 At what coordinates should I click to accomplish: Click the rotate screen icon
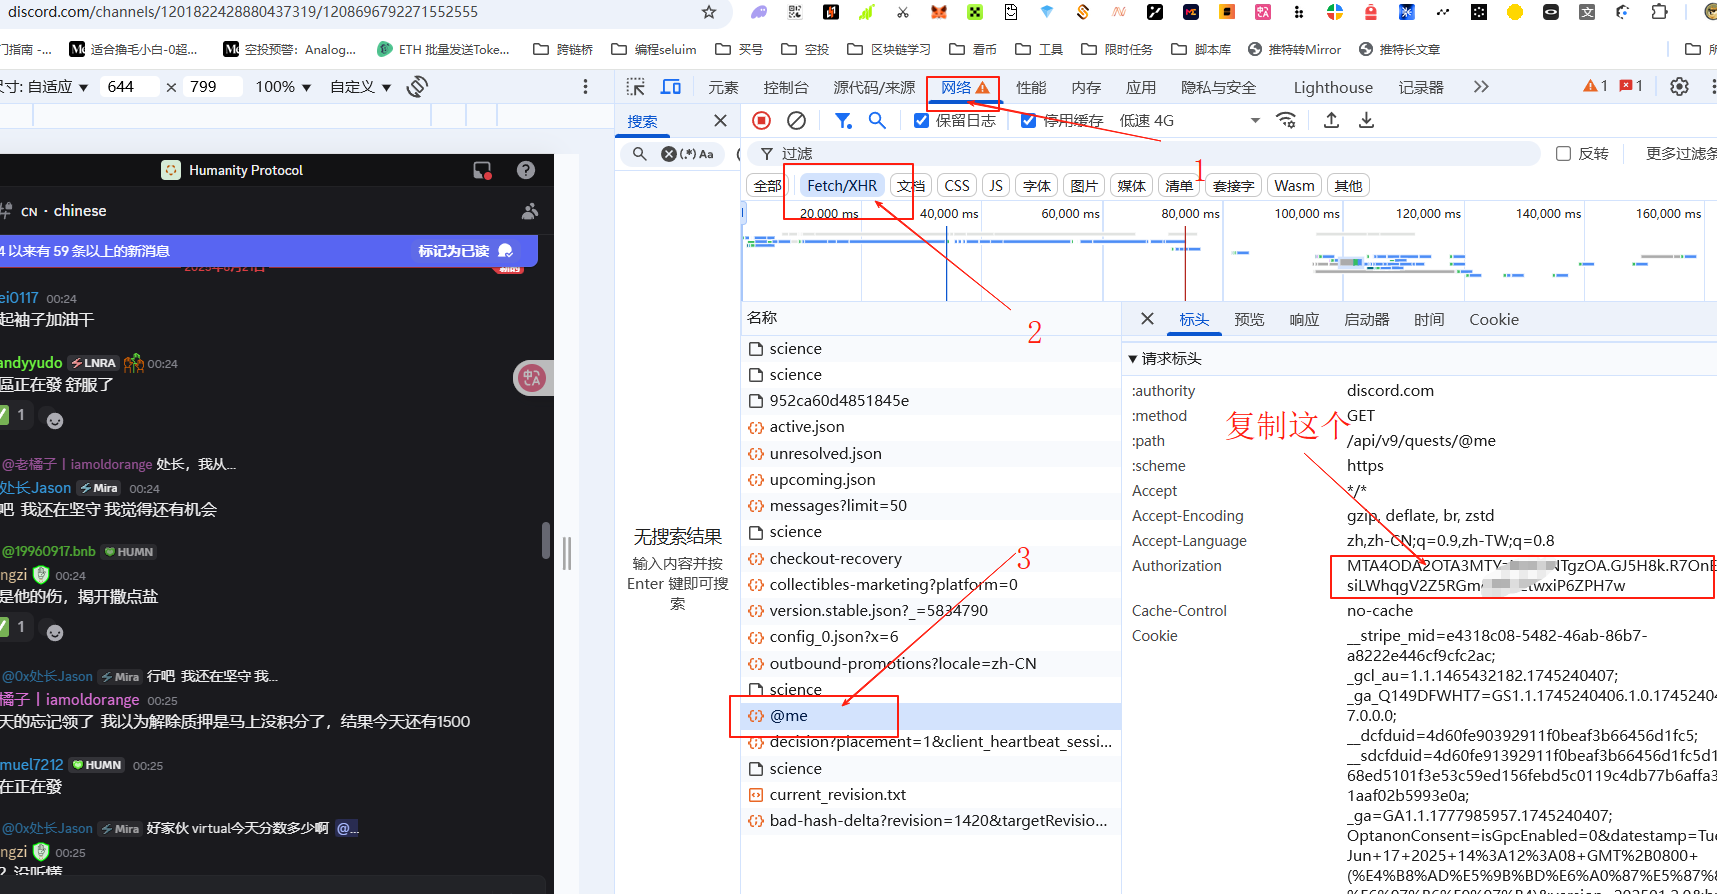[417, 87]
